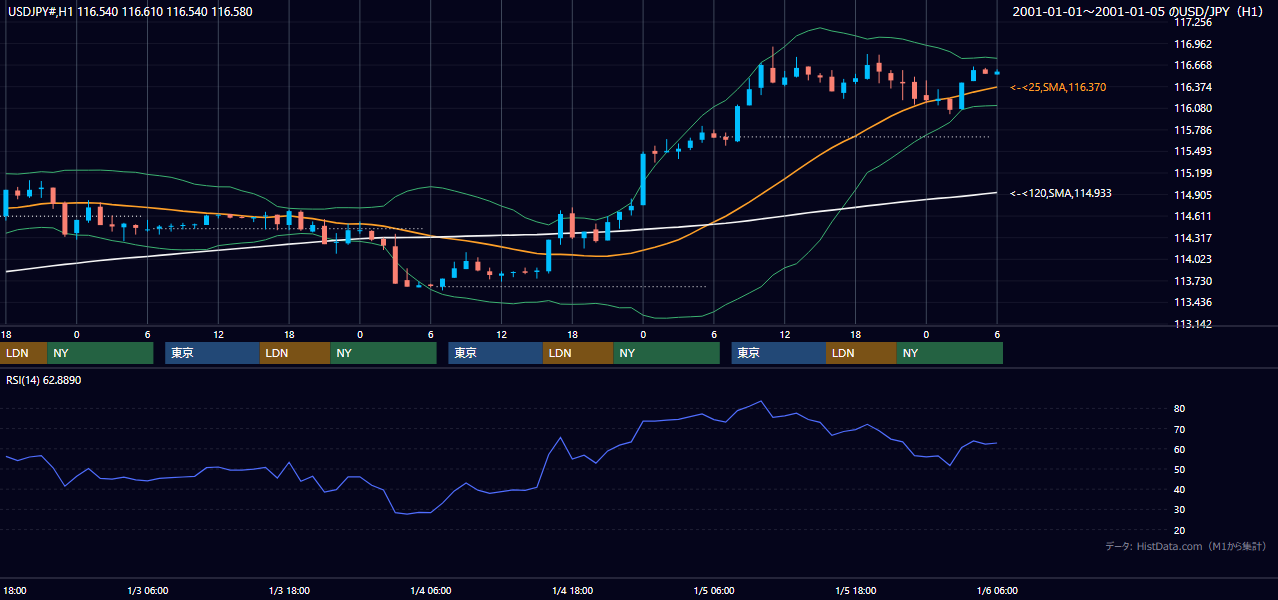Click the 1/4 06:00 time axis label
The image size is (1278, 600).
(x=431, y=590)
